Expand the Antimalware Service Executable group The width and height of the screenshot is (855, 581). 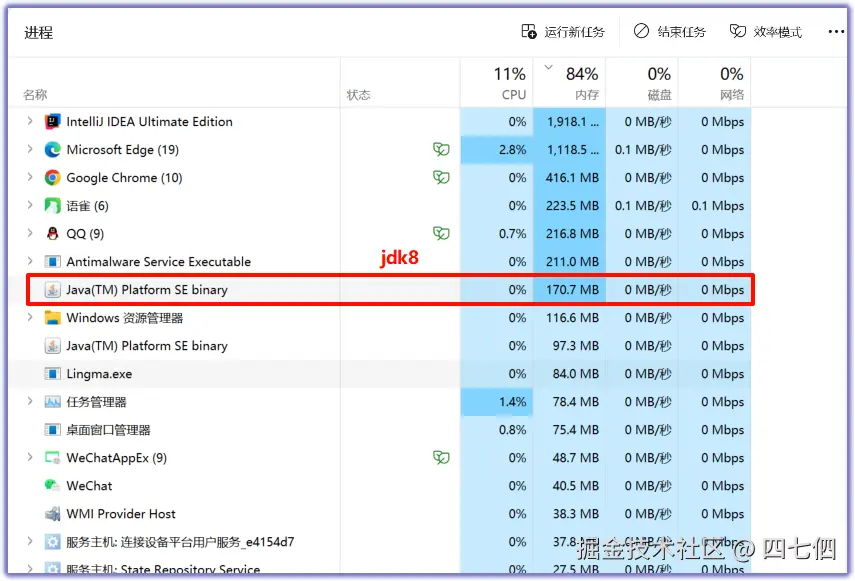[30, 261]
